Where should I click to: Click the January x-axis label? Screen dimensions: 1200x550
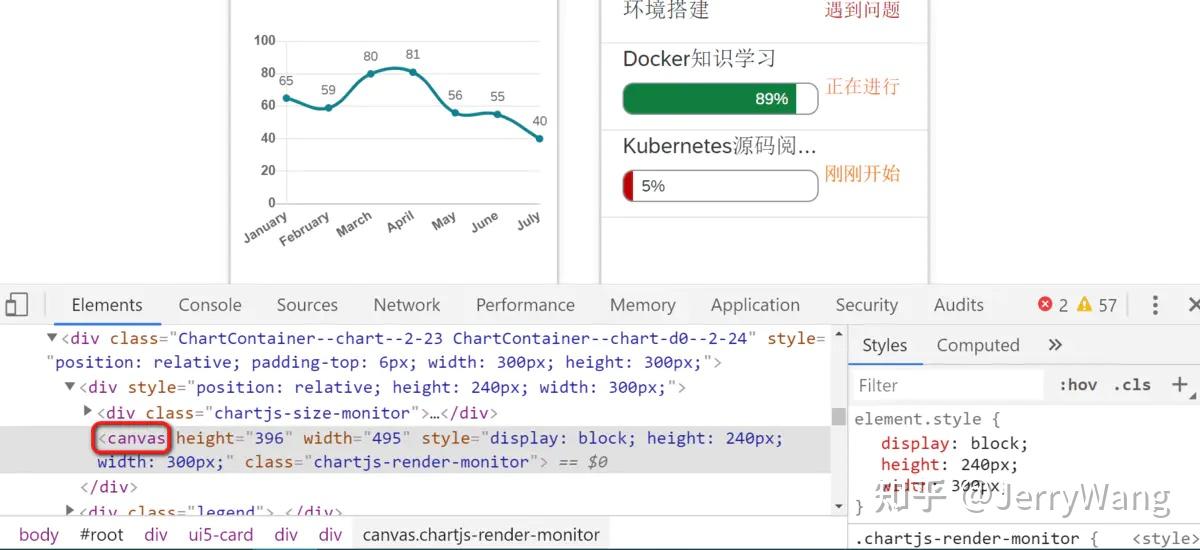click(264, 227)
